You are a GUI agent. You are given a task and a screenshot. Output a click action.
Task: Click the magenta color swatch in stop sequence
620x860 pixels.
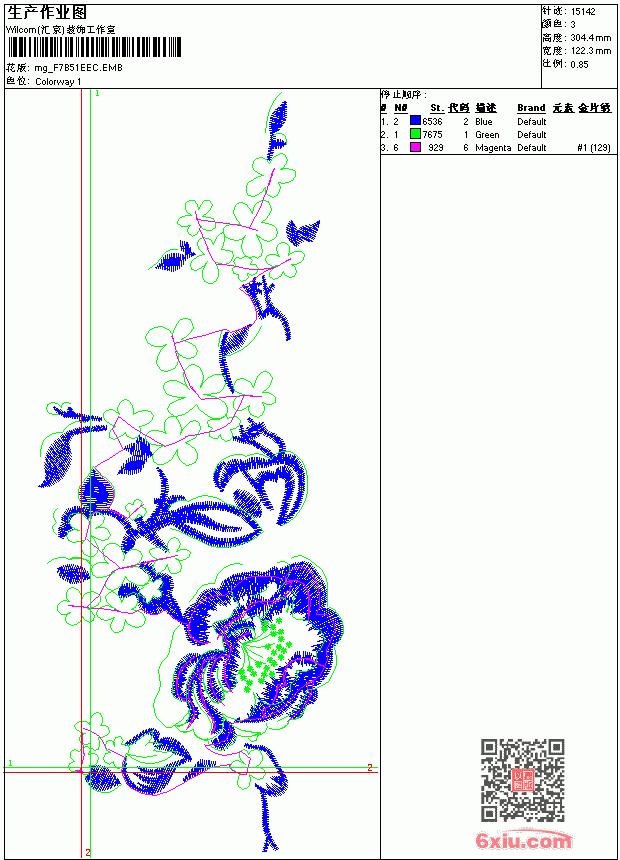point(415,147)
